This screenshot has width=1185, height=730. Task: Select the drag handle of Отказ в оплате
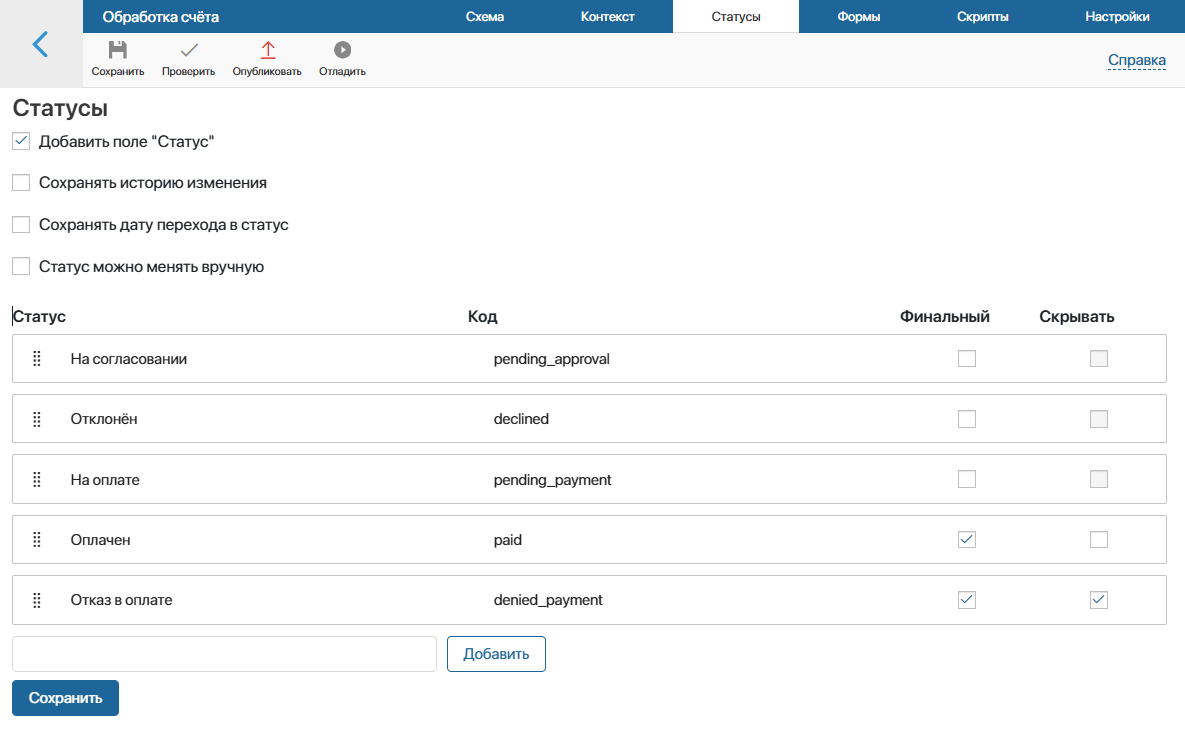(x=37, y=600)
